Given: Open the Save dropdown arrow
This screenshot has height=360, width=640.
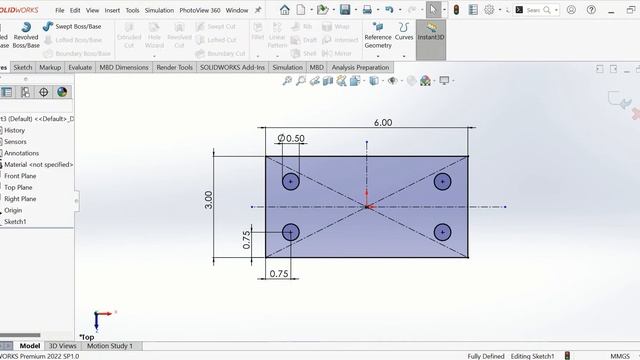Looking at the screenshot, I should pyautogui.click(x=356, y=10).
